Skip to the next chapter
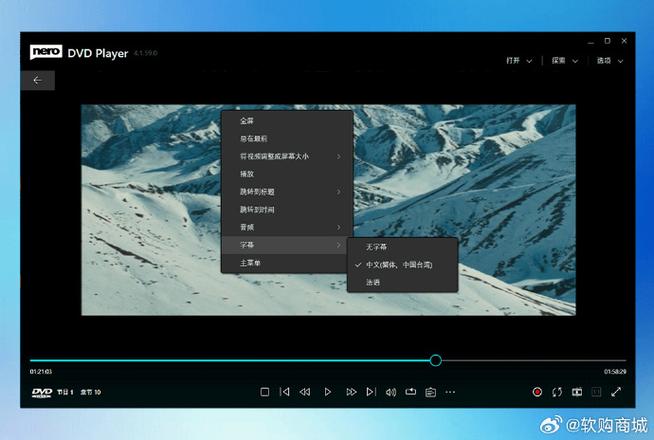 [371, 392]
